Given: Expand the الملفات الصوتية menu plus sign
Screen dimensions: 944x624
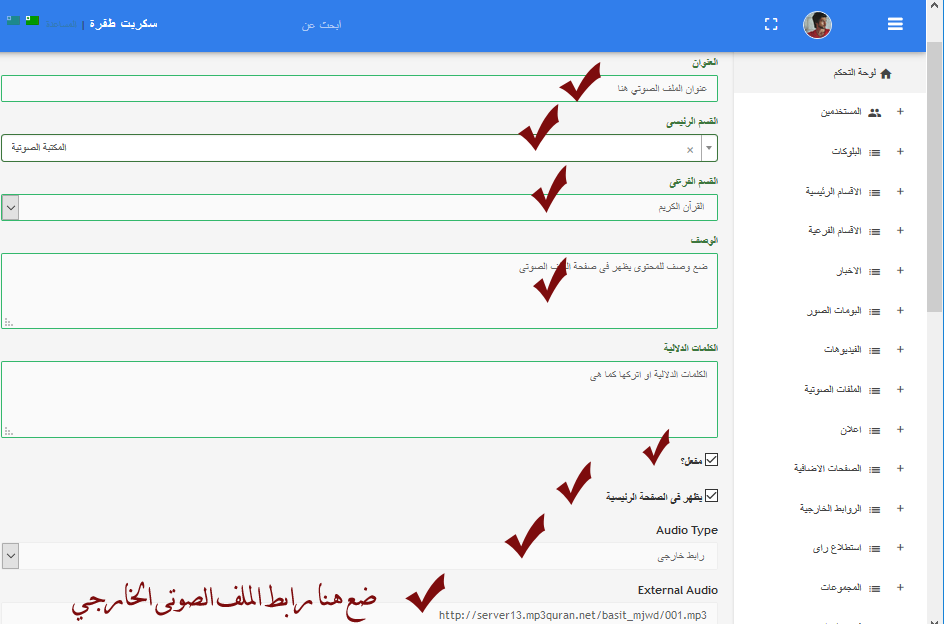Looking at the screenshot, I should coord(900,389).
